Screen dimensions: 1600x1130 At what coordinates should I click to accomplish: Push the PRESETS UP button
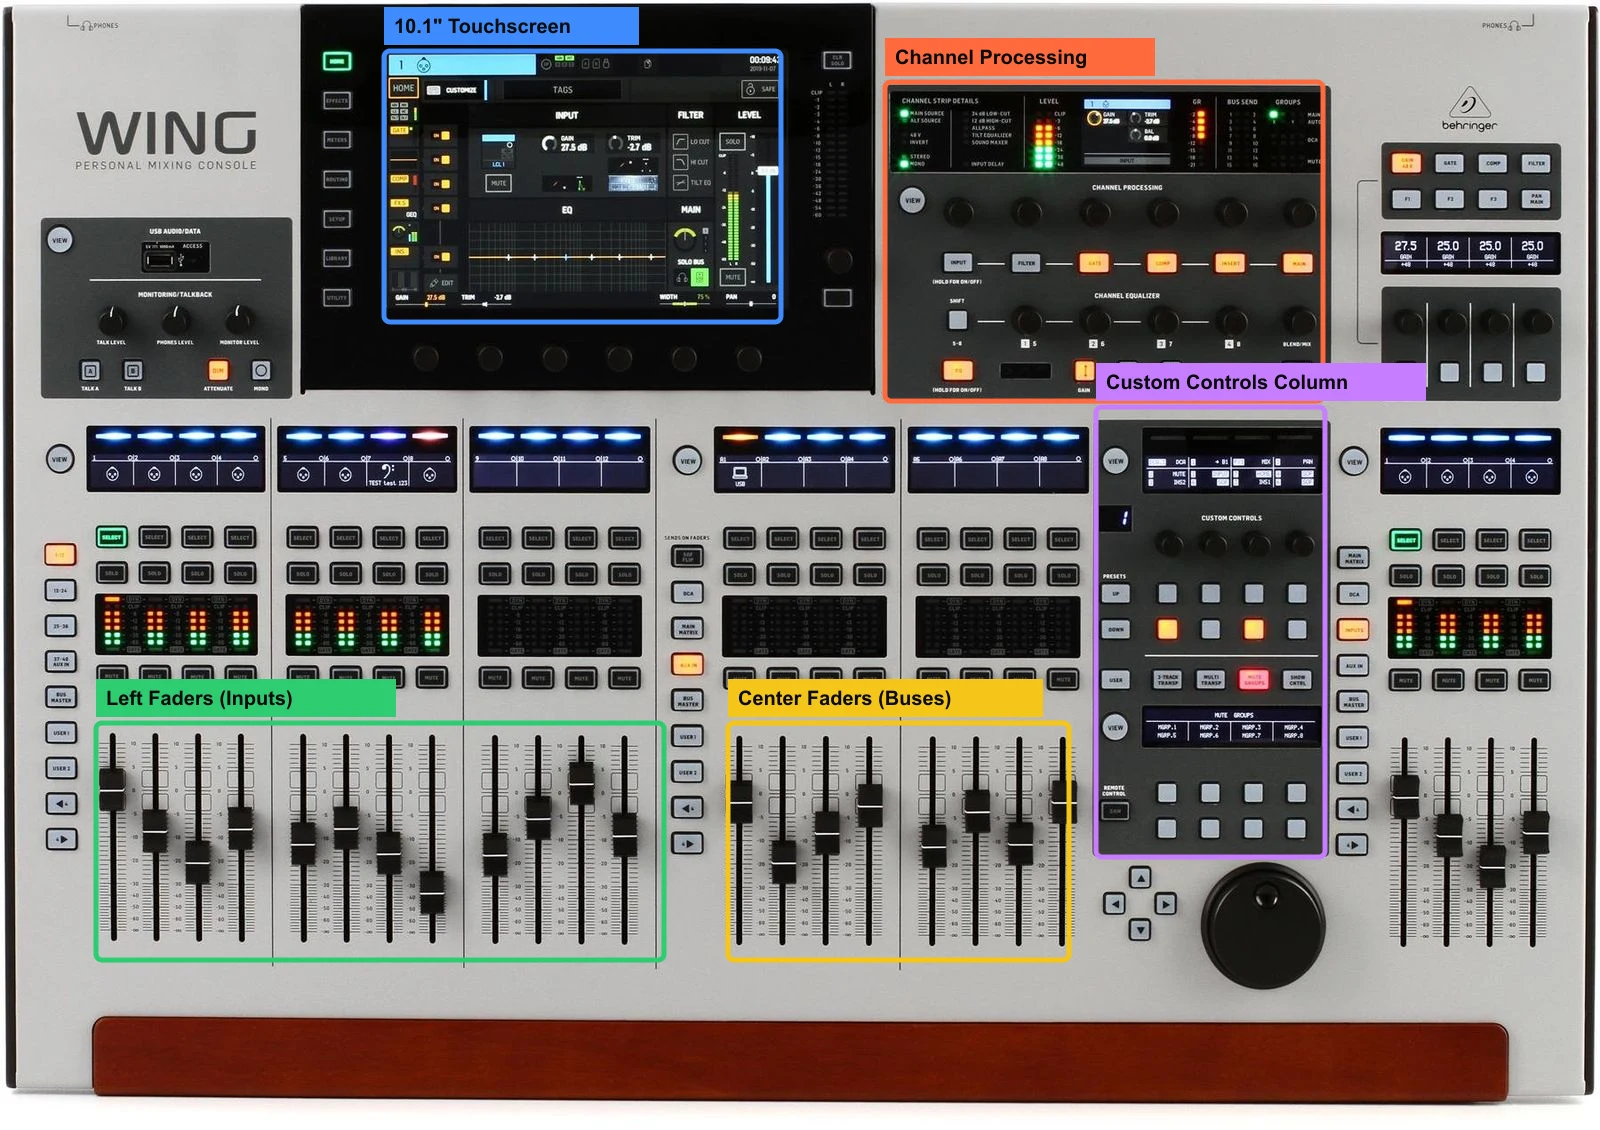click(x=1117, y=593)
